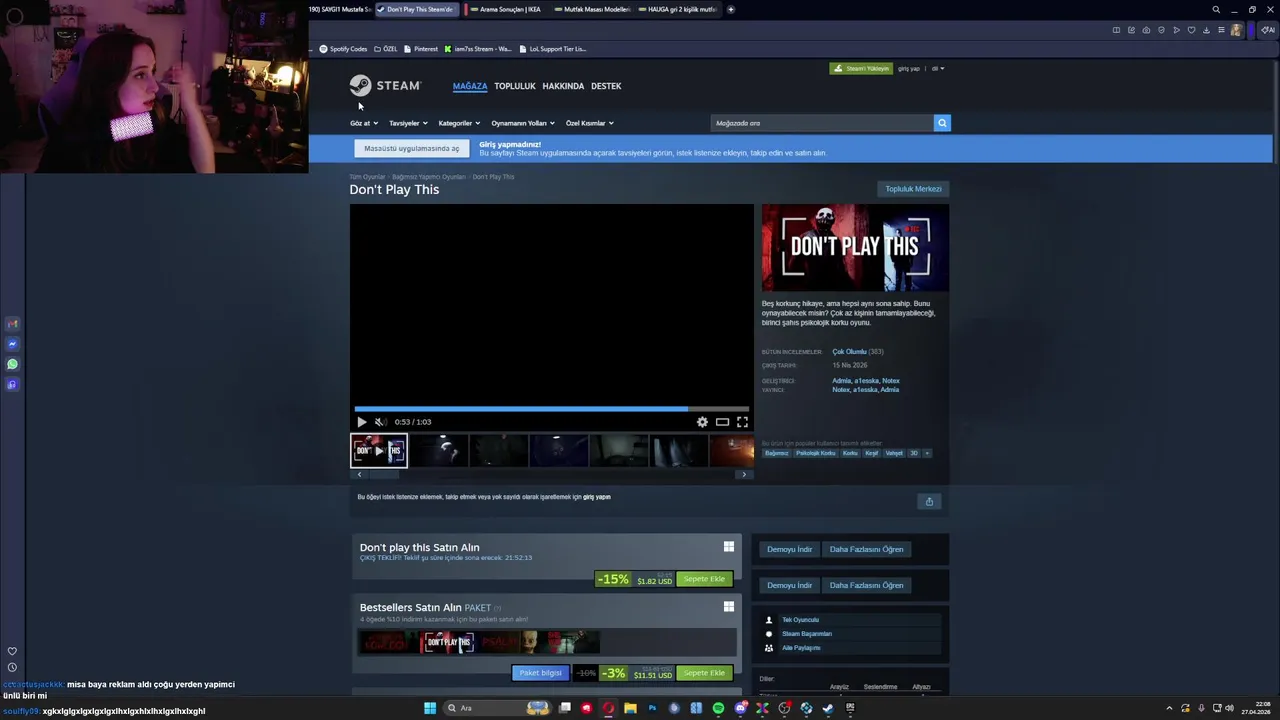1280x720 pixels.
Task: Click the Mağazada ara search field
Action: point(822,123)
